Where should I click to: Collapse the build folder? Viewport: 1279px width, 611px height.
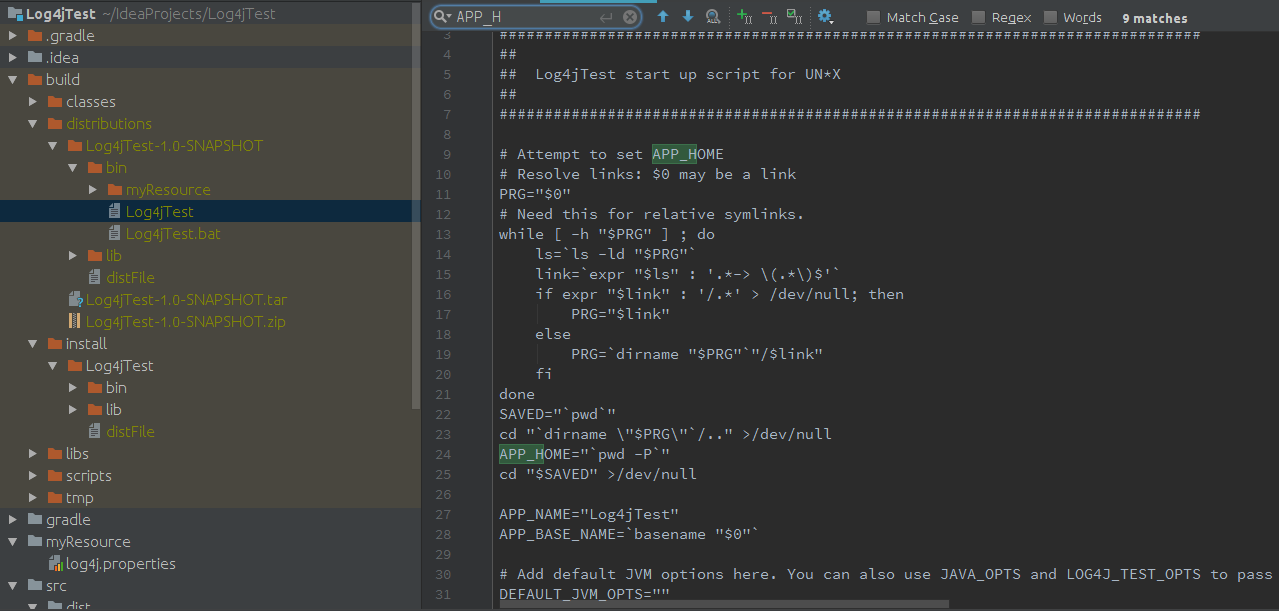(x=13, y=80)
